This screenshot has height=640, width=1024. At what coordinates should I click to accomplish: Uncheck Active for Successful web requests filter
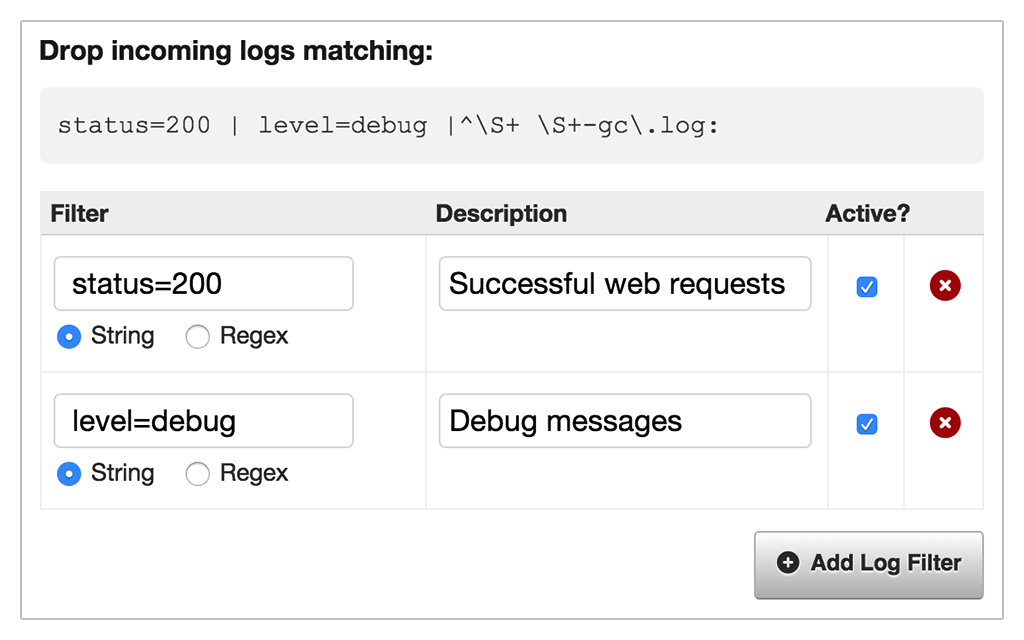point(867,287)
